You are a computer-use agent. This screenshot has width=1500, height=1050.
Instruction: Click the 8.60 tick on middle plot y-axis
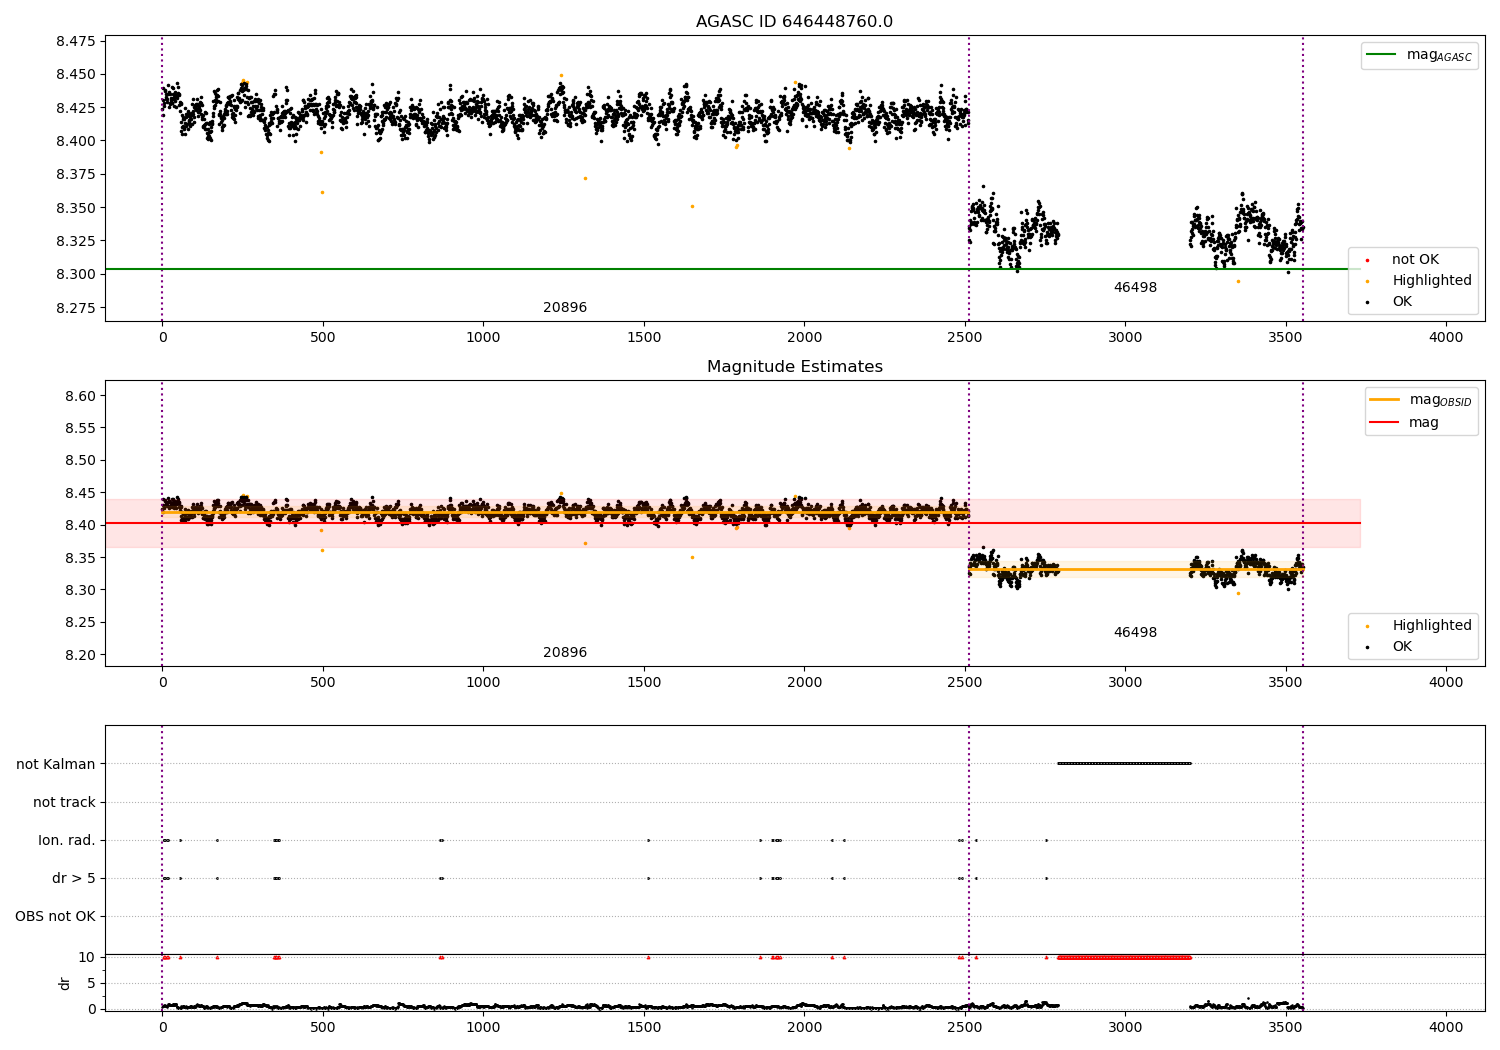[x=80, y=396]
